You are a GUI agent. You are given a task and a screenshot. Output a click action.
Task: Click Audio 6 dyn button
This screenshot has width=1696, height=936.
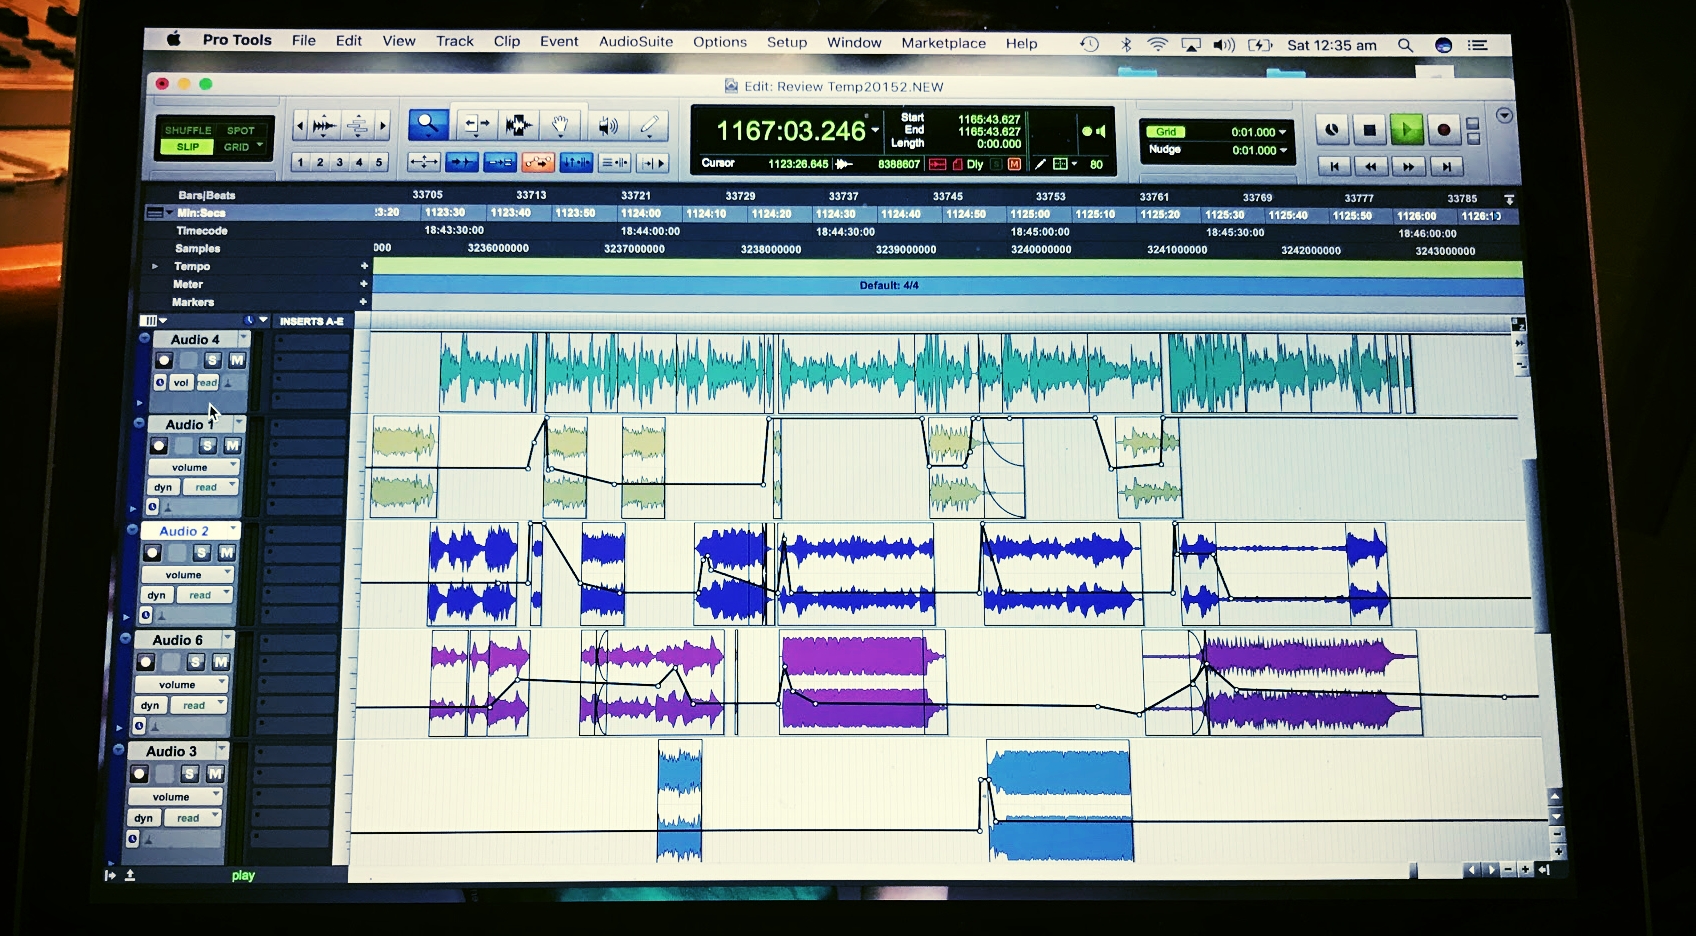pos(150,705)
